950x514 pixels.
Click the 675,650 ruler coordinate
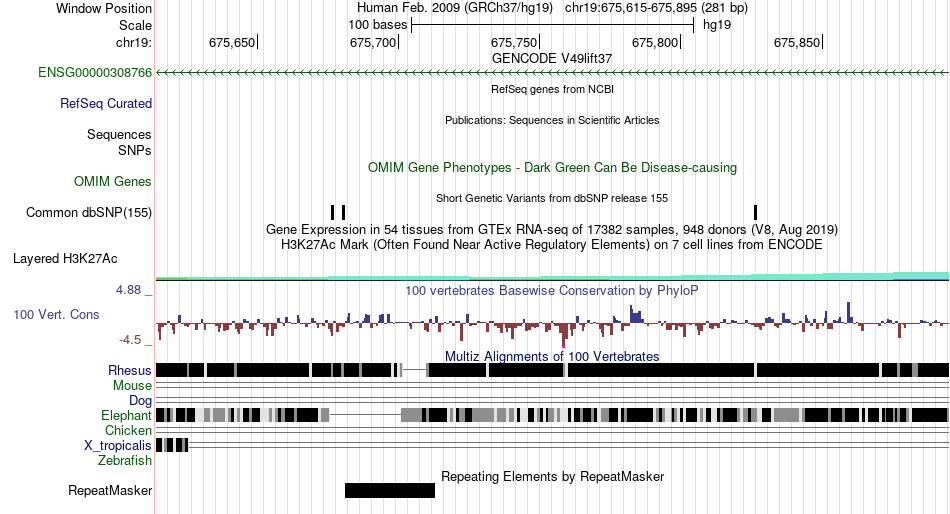pos(232,42)
